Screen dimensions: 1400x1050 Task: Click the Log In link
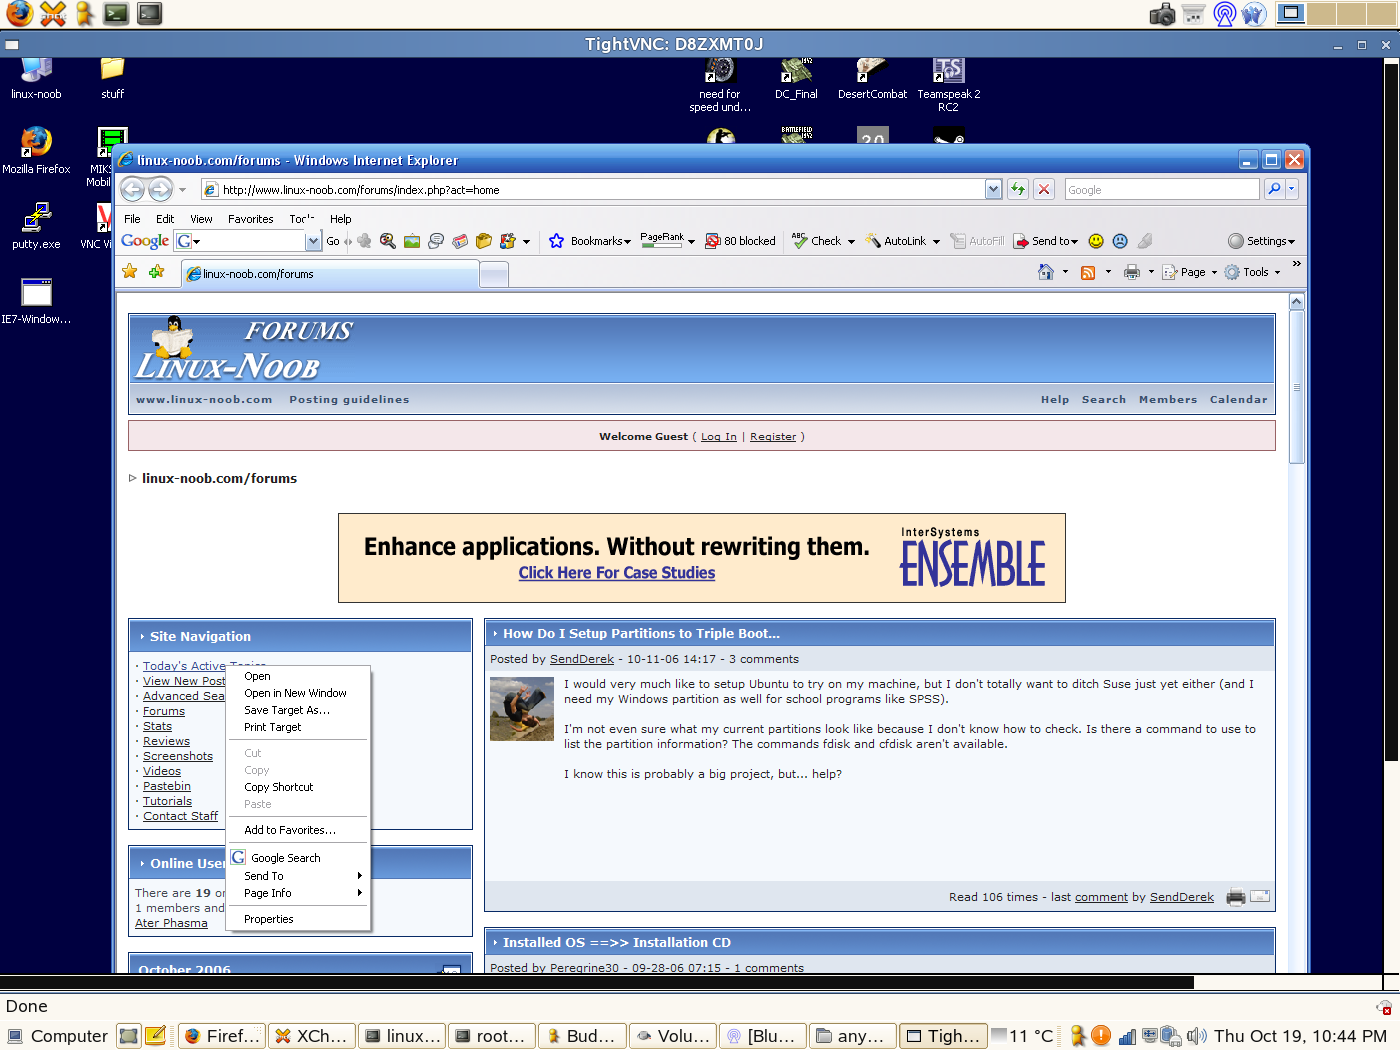[718, 437]
